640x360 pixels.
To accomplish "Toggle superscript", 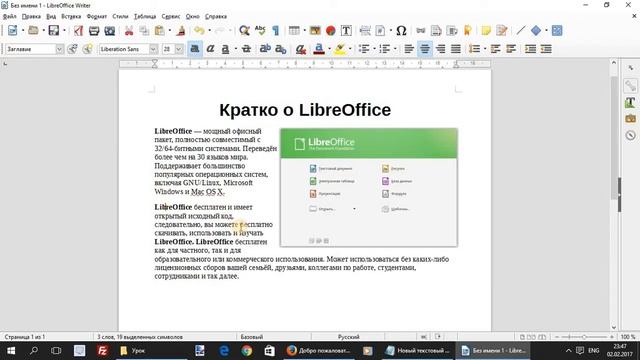I will point(265,49).
